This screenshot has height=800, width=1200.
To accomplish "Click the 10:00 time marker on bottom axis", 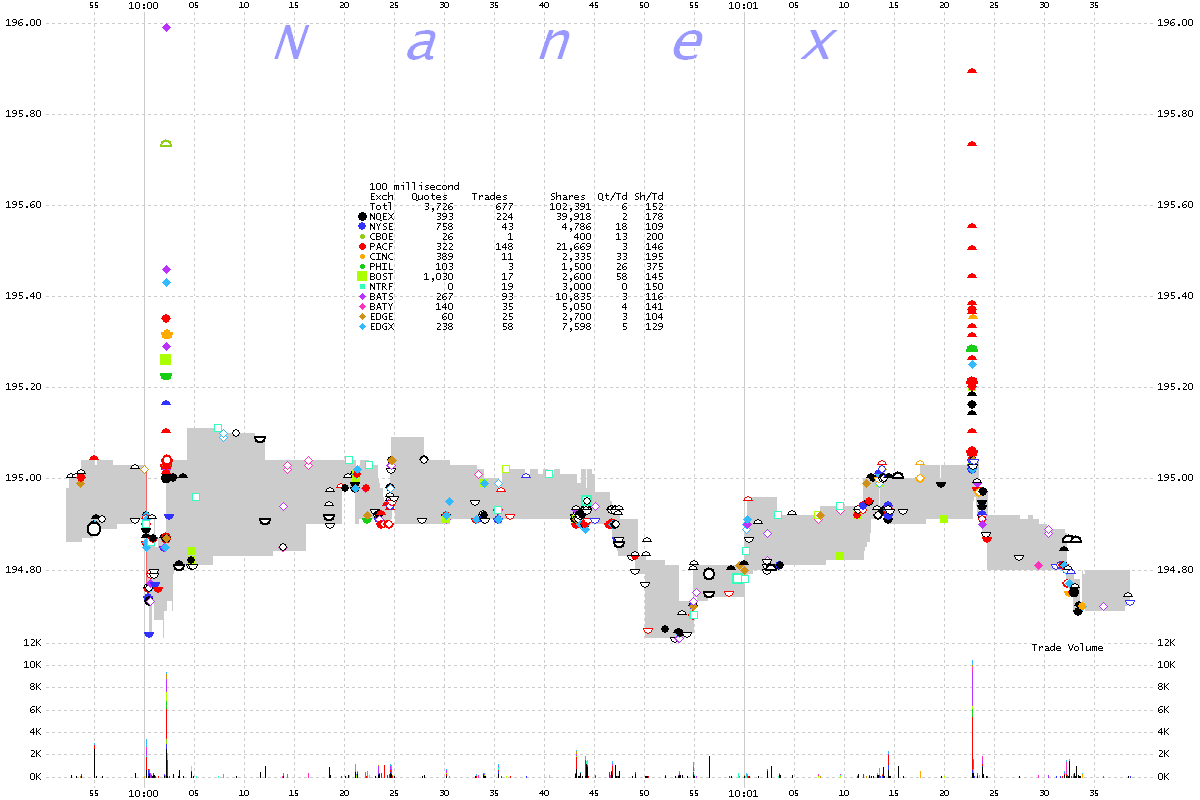I will pyautogui.click(x=144, y=791).
